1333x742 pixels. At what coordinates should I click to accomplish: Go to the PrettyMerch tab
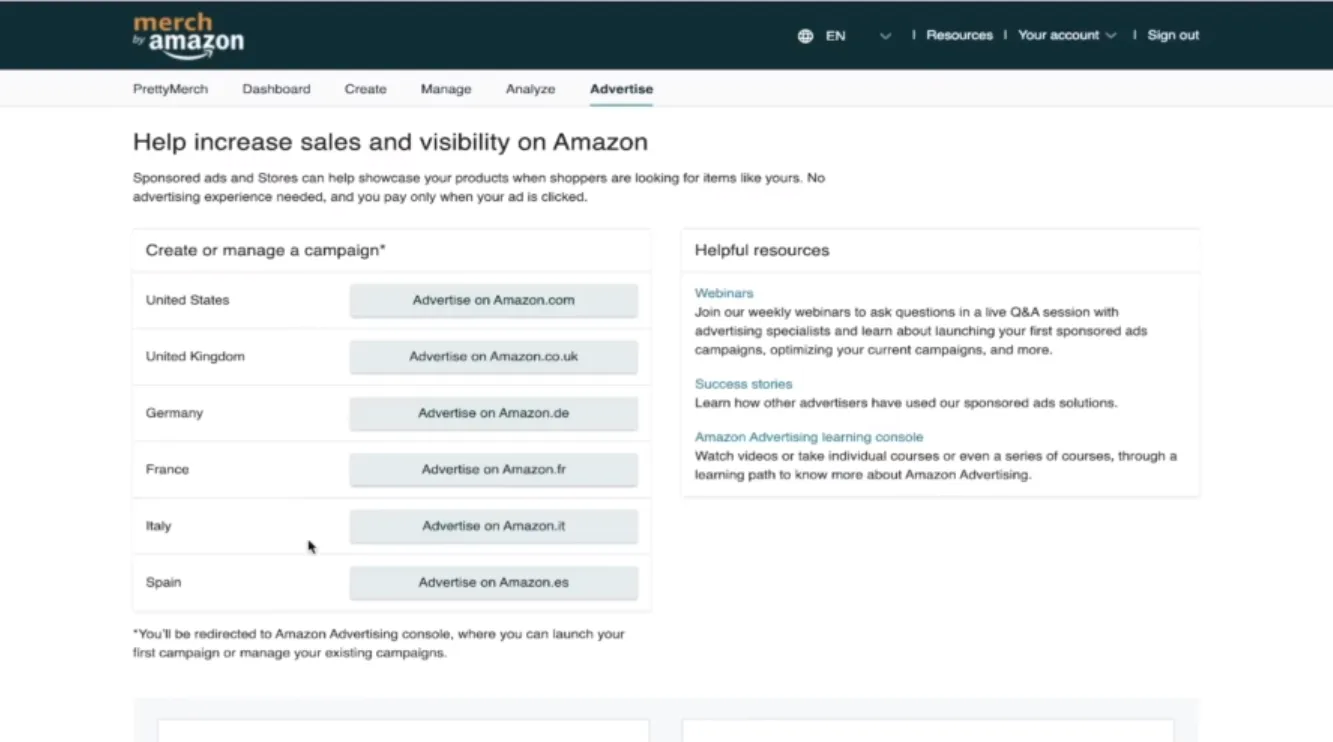pos(170,89)
